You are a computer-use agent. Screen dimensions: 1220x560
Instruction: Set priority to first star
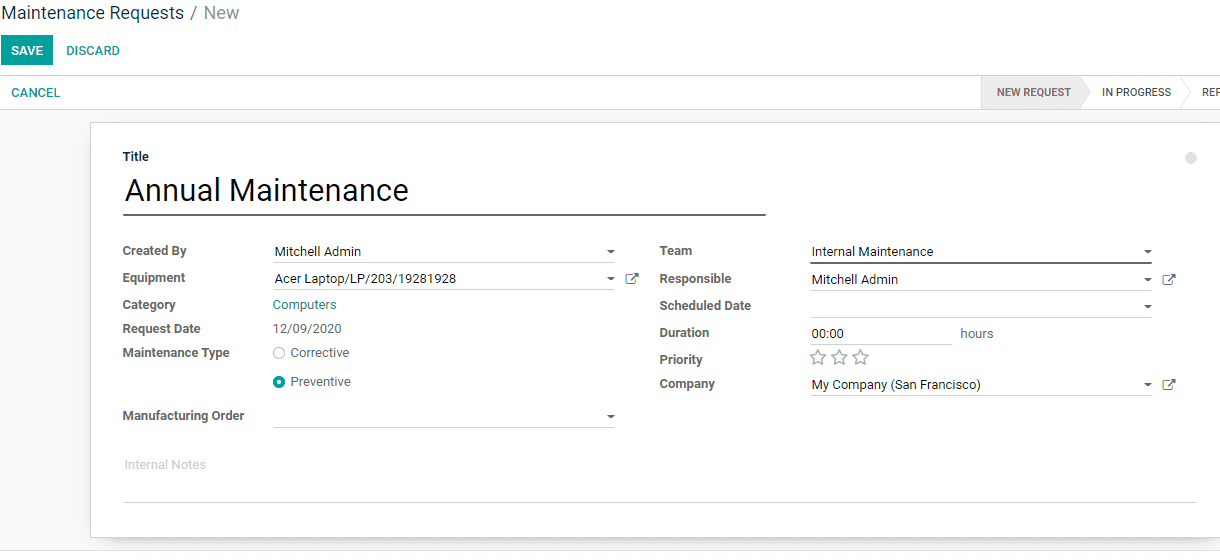[818, 358]
